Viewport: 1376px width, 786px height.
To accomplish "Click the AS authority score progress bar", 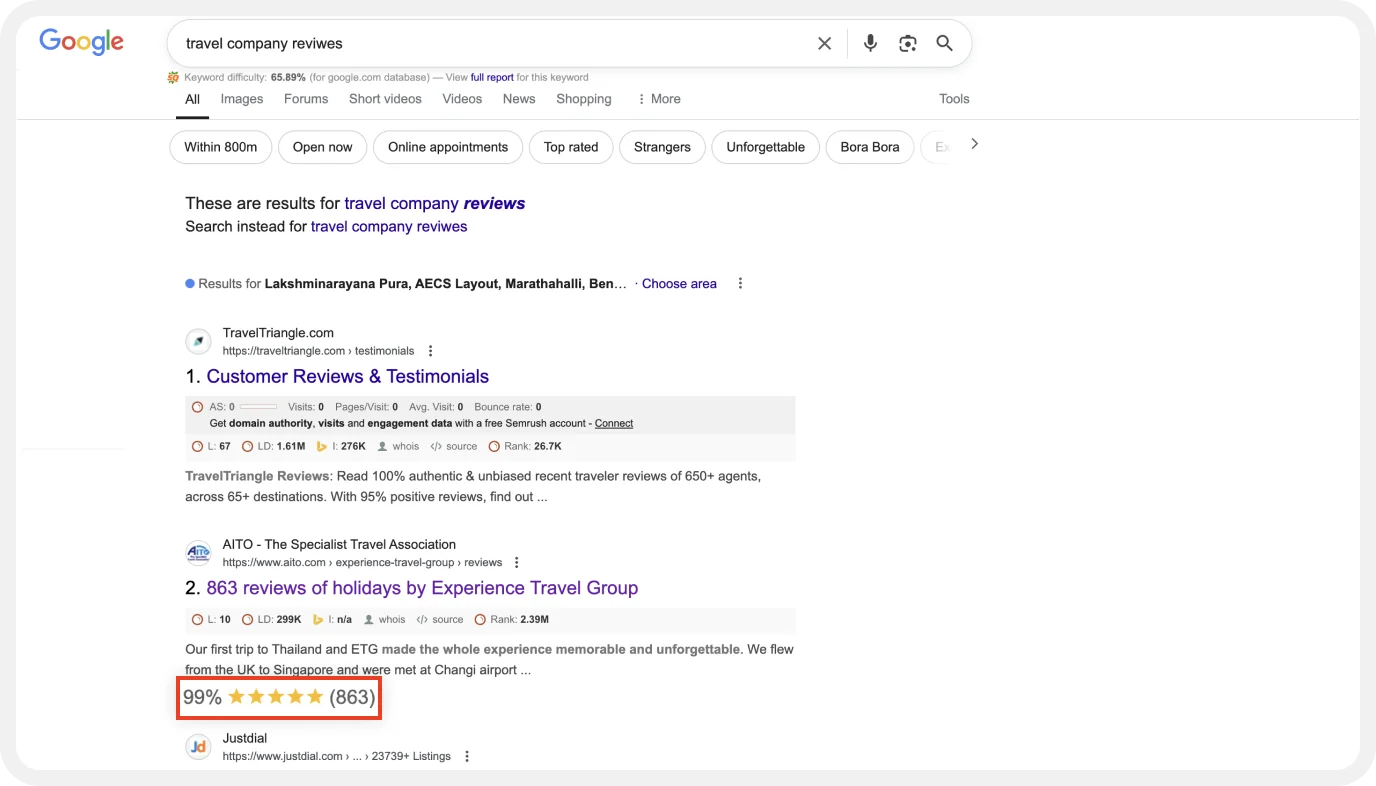I will point(258,407).
